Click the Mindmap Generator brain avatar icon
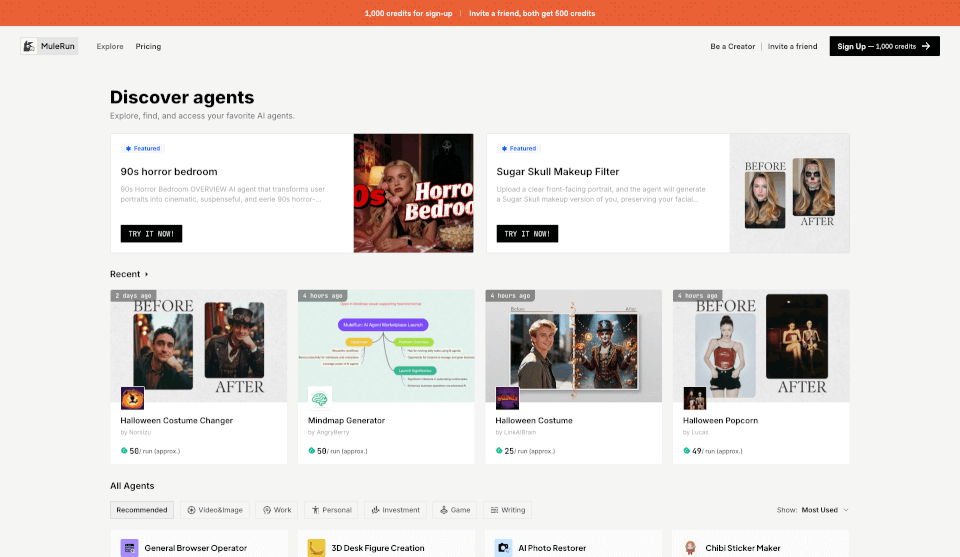 (320, 398)
